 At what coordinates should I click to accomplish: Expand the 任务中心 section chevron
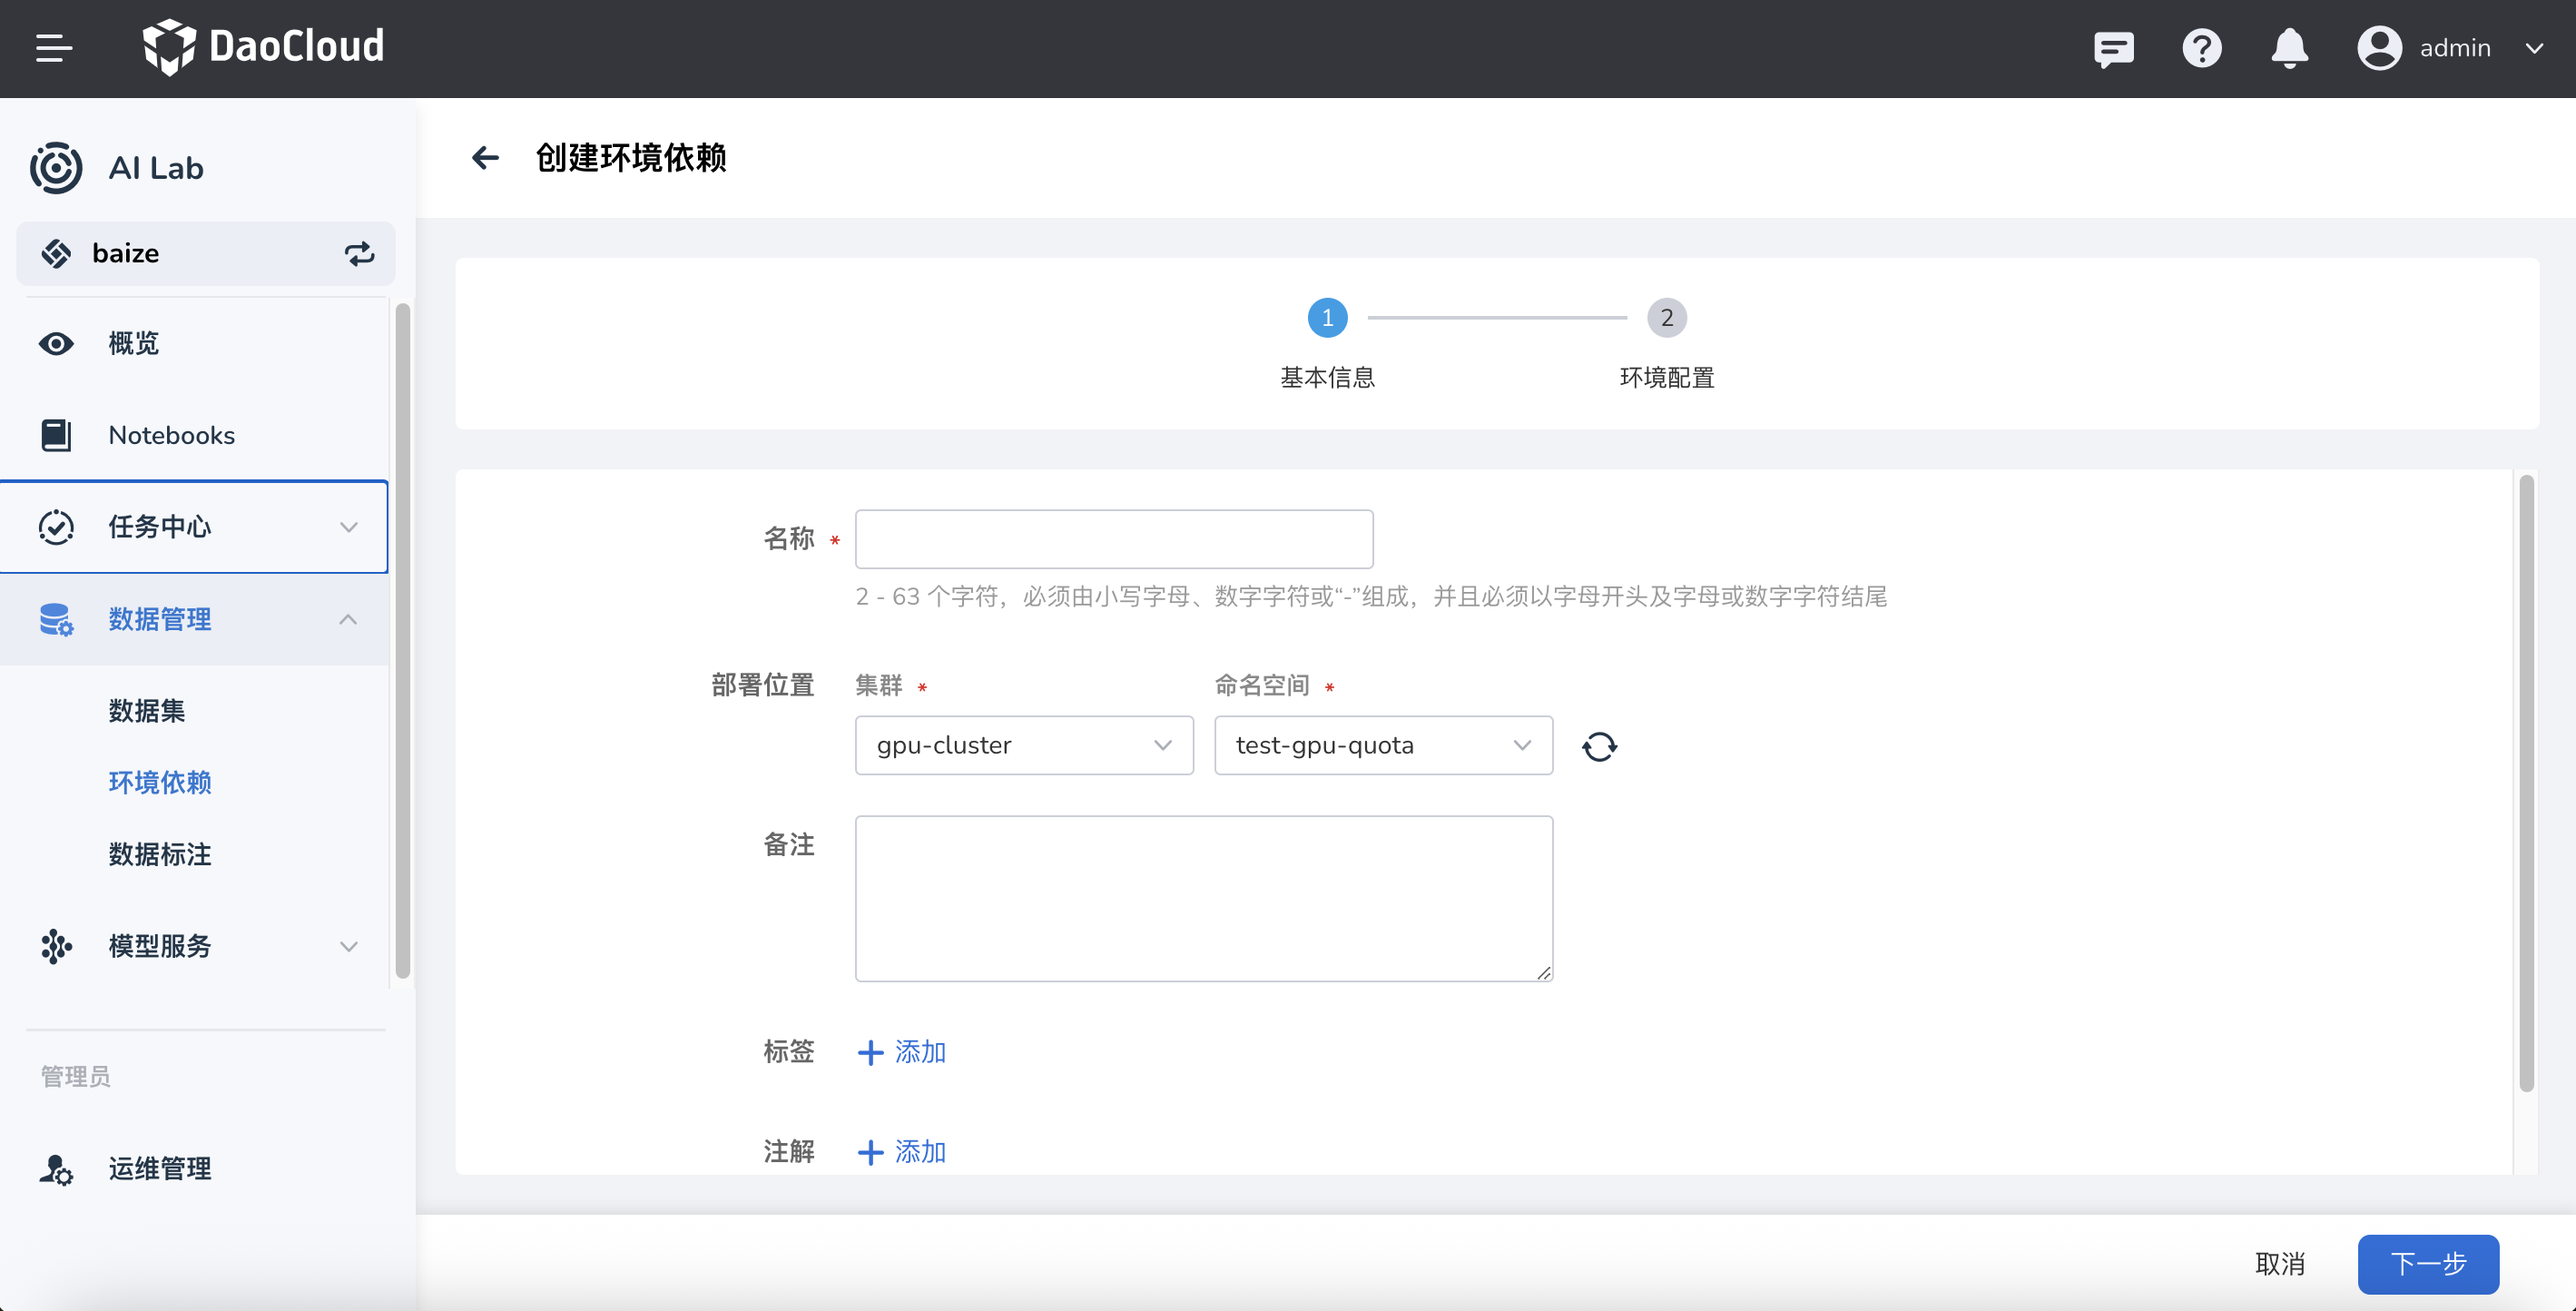[x=348, y=527]
